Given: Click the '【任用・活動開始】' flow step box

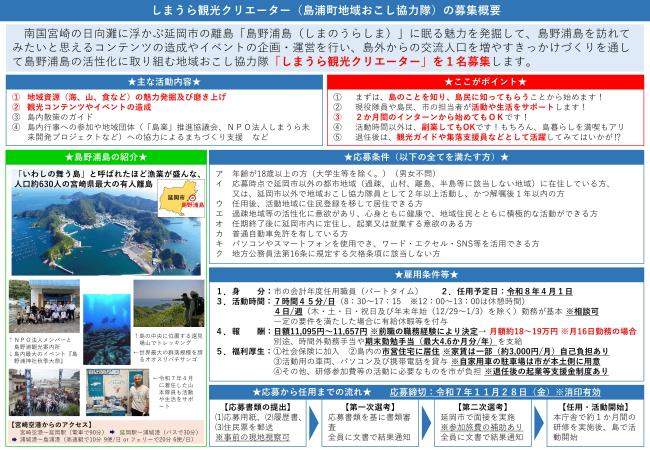Looking at the screenshot, I should pos(595,423).
